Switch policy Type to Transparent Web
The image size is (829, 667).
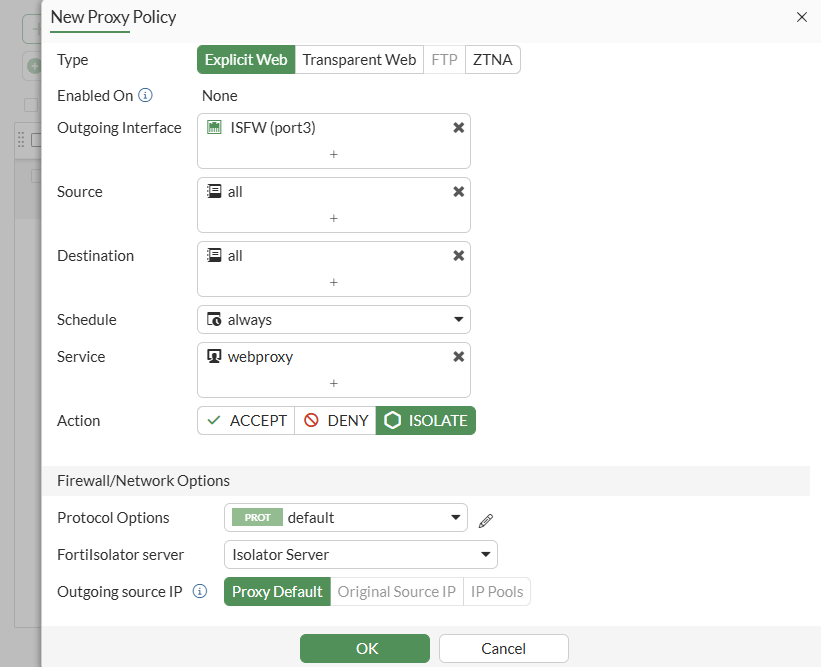(359, 59)
